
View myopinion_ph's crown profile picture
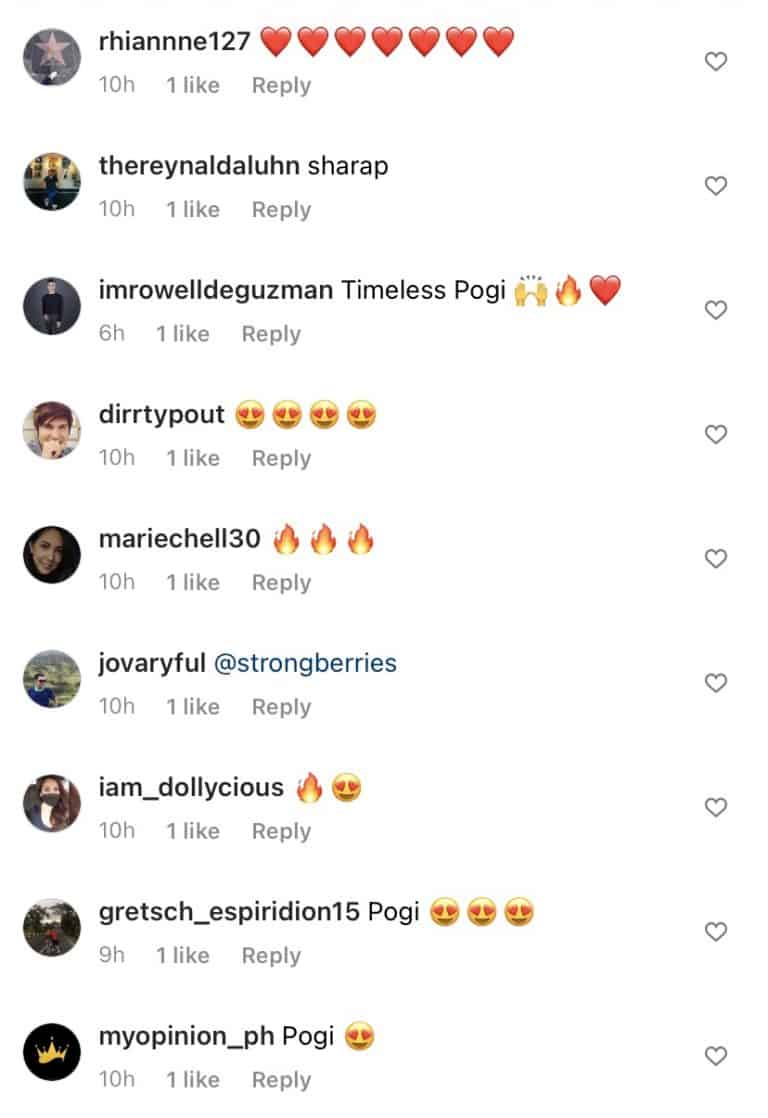[x=51, y=1057]
